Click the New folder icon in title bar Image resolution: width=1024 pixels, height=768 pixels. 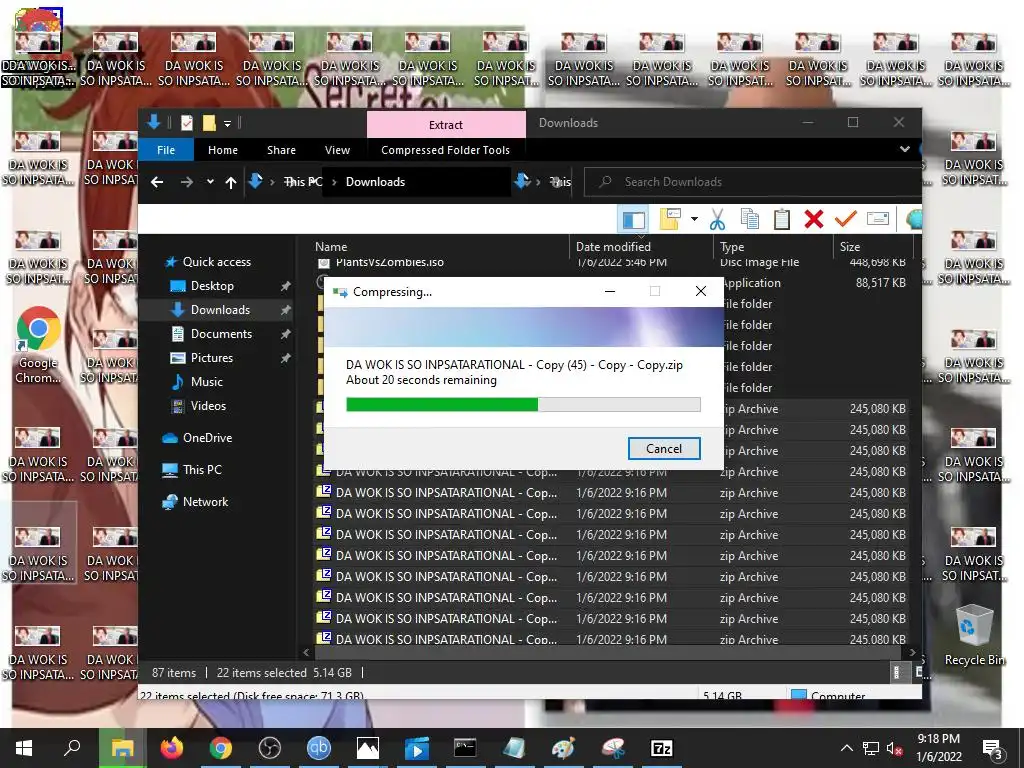coord(209,123)
